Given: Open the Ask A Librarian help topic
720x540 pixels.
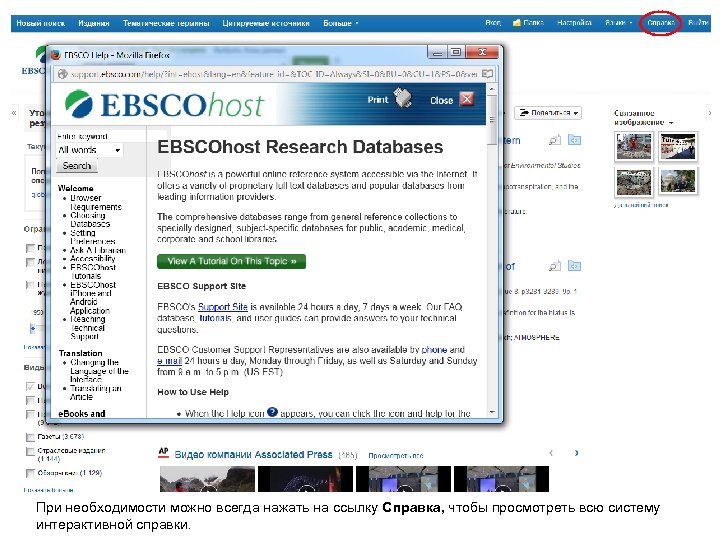Looking at the screenshot, I should click(97, 250).
